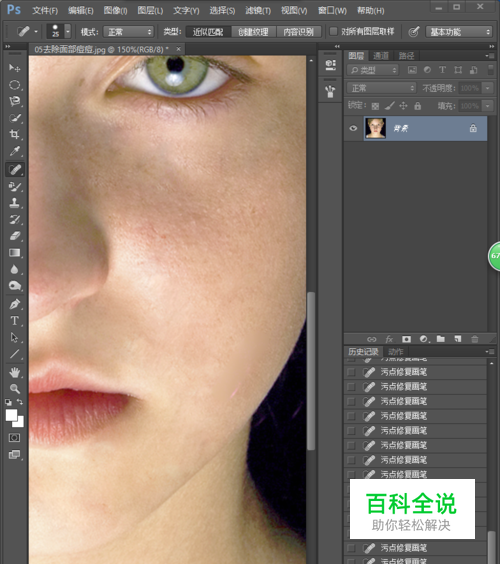Select the Pen tool
The image size is (500, 564).
click(14, 304)
